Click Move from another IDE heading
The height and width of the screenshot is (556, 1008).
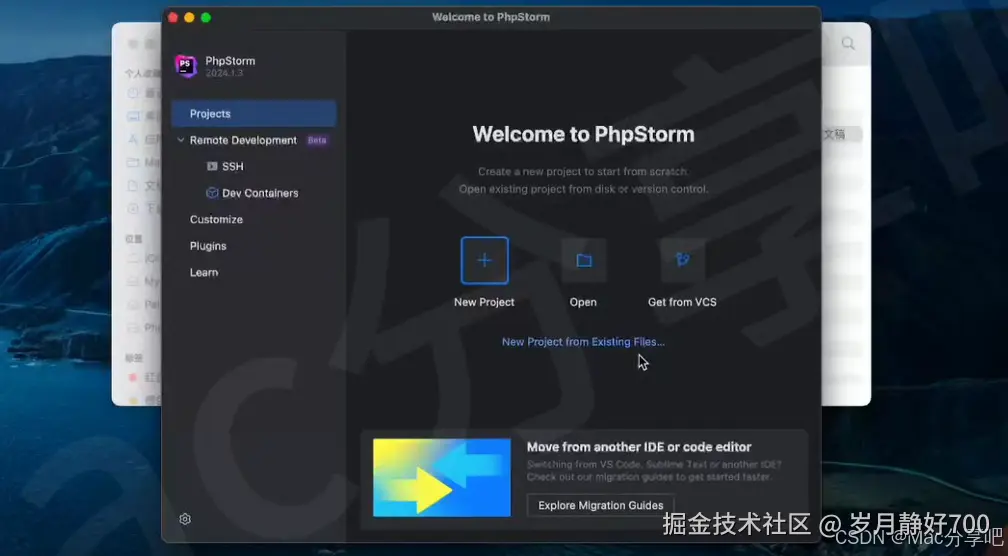click(638, 447)
